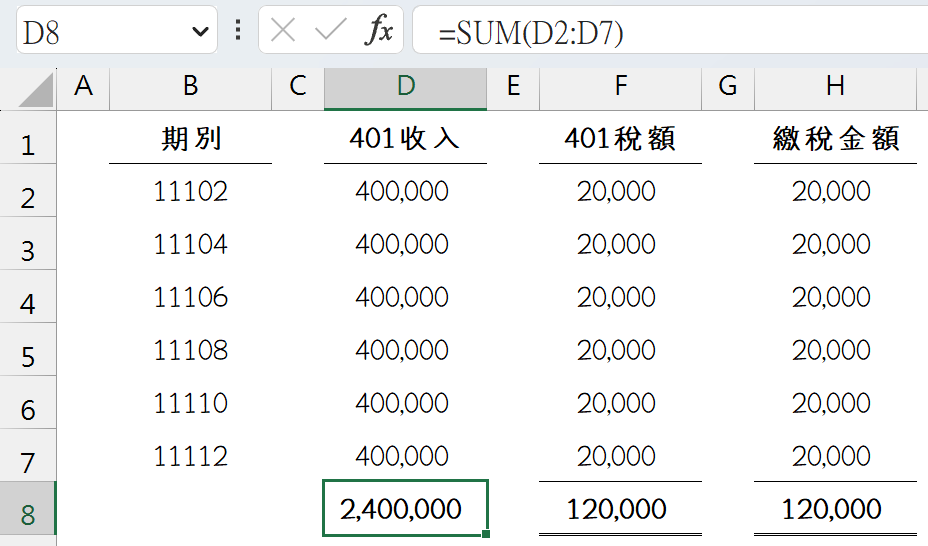
Task: Click the cell with header 401稅額
Action: tap(620, 138)
